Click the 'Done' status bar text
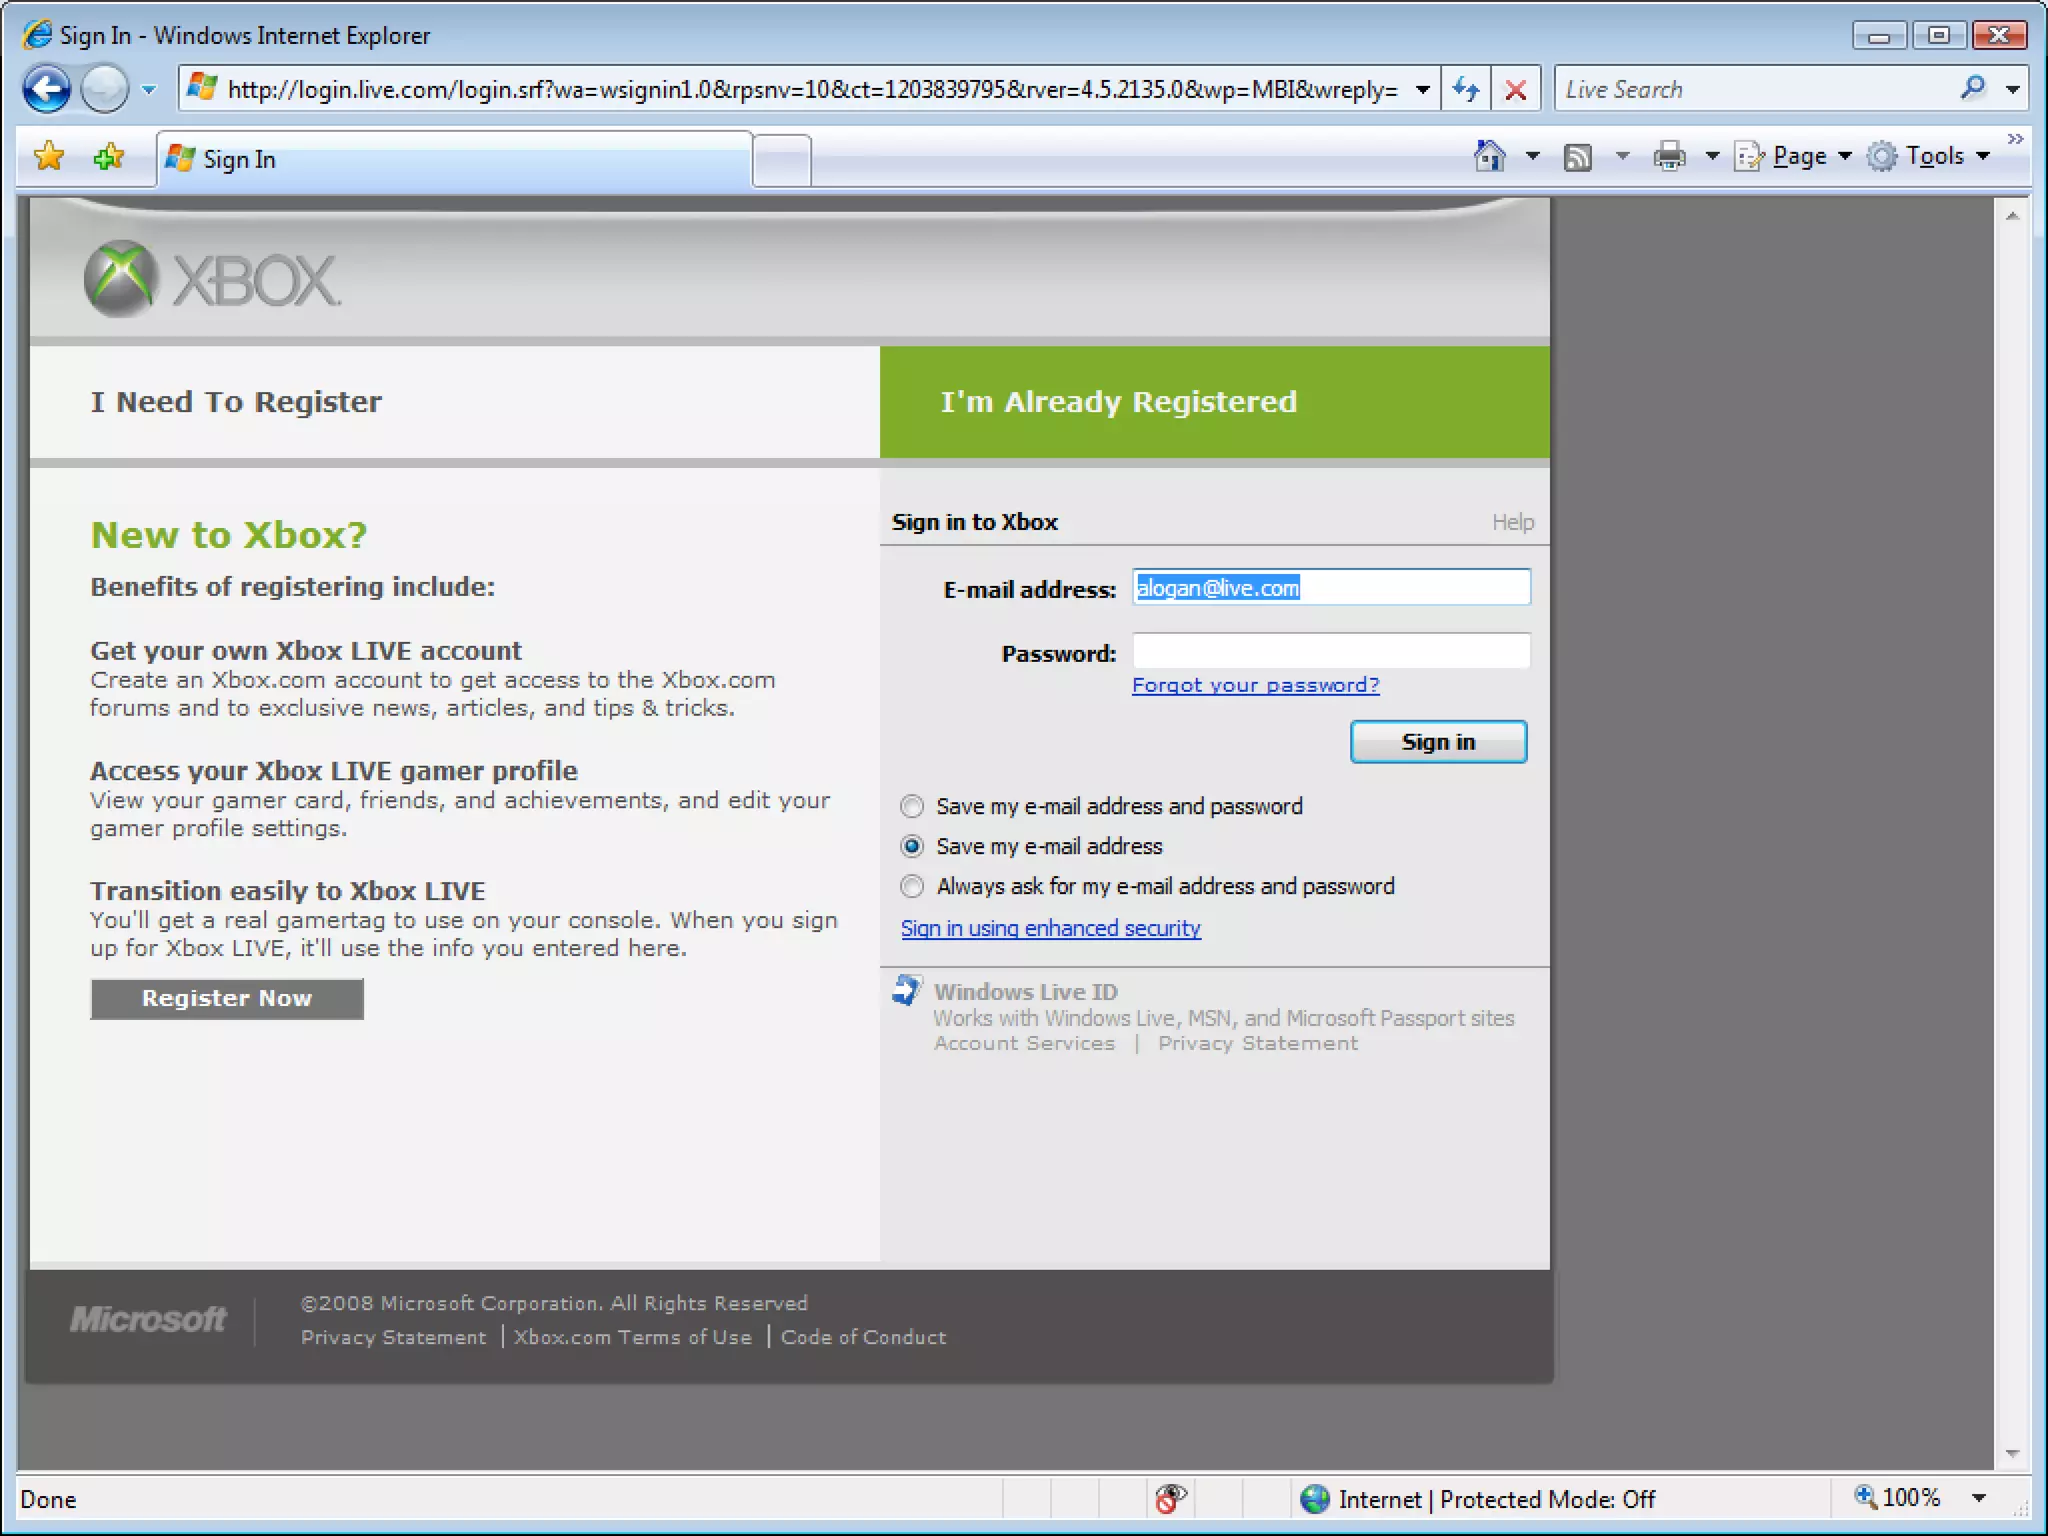 pos(48,1499)
